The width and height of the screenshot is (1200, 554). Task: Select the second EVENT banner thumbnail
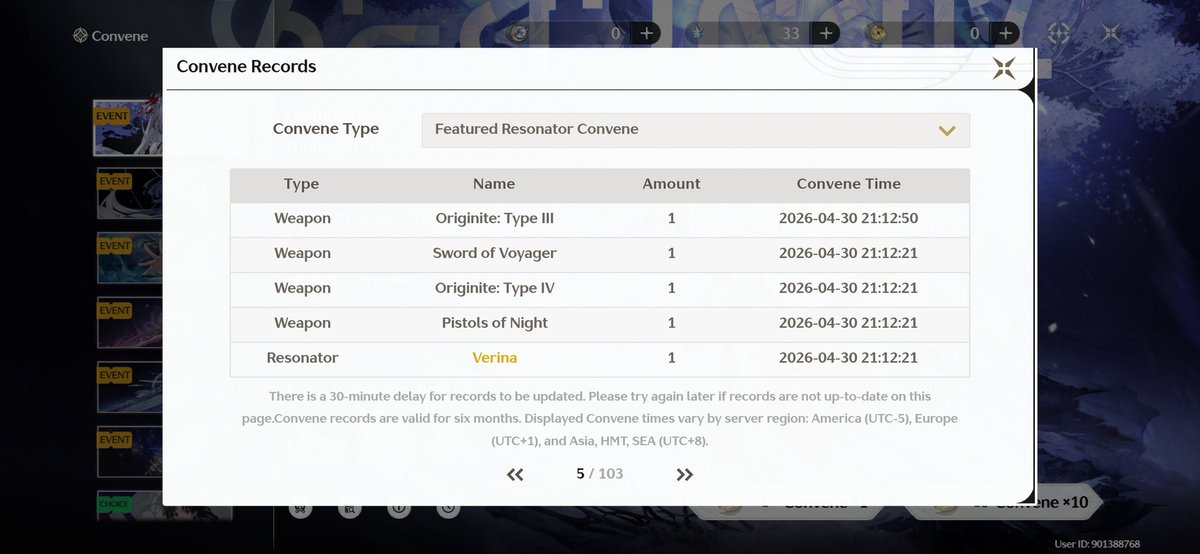pos(130,193)
